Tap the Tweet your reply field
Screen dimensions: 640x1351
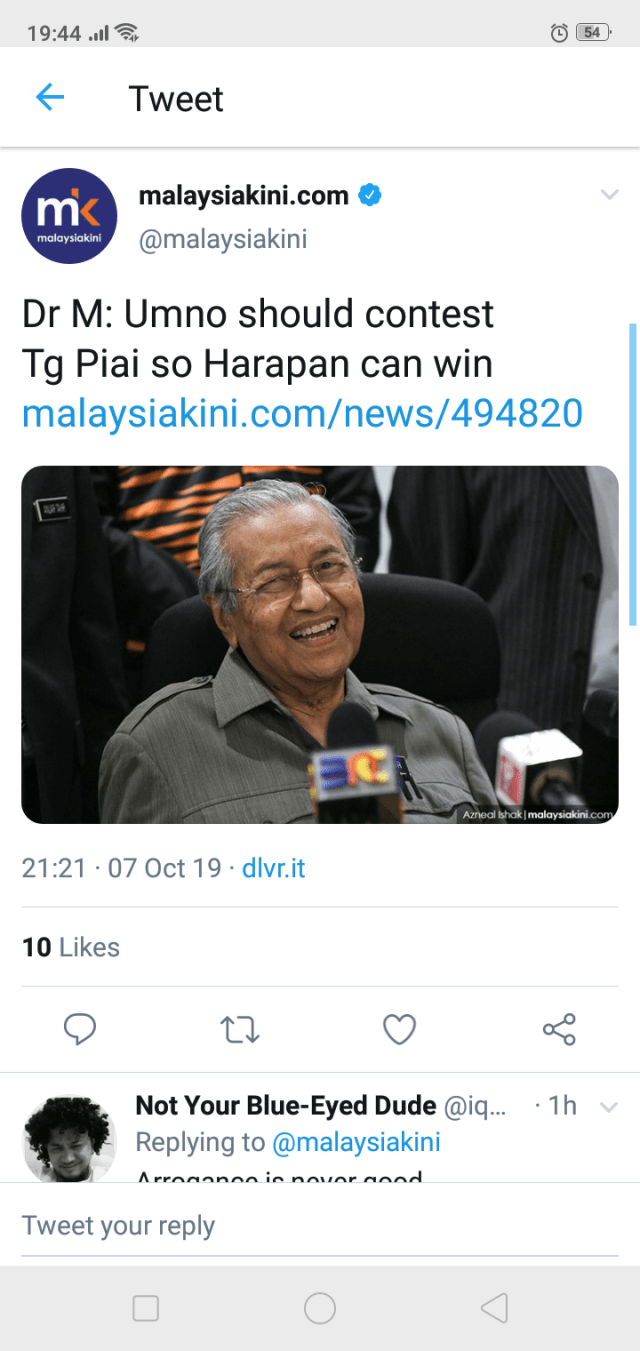click(320, 1226)
